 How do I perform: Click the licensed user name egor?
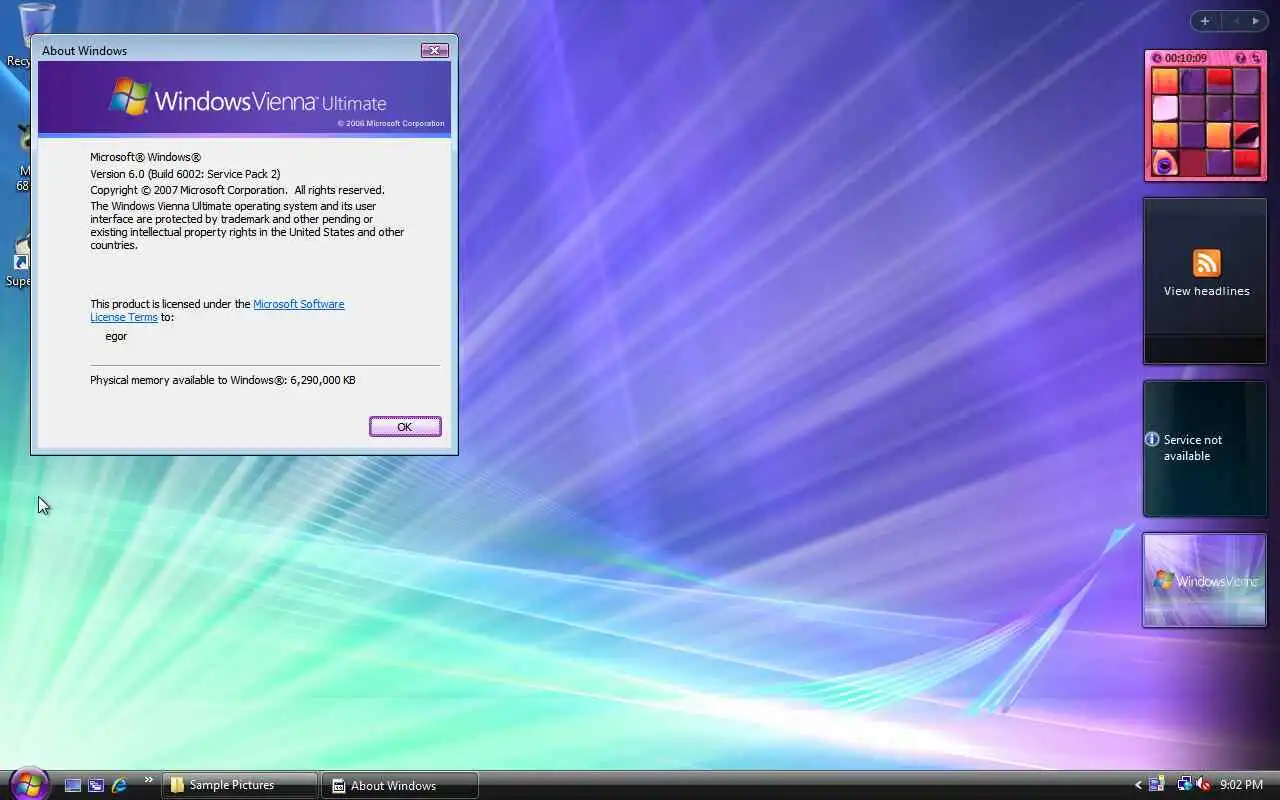(116, 336)
